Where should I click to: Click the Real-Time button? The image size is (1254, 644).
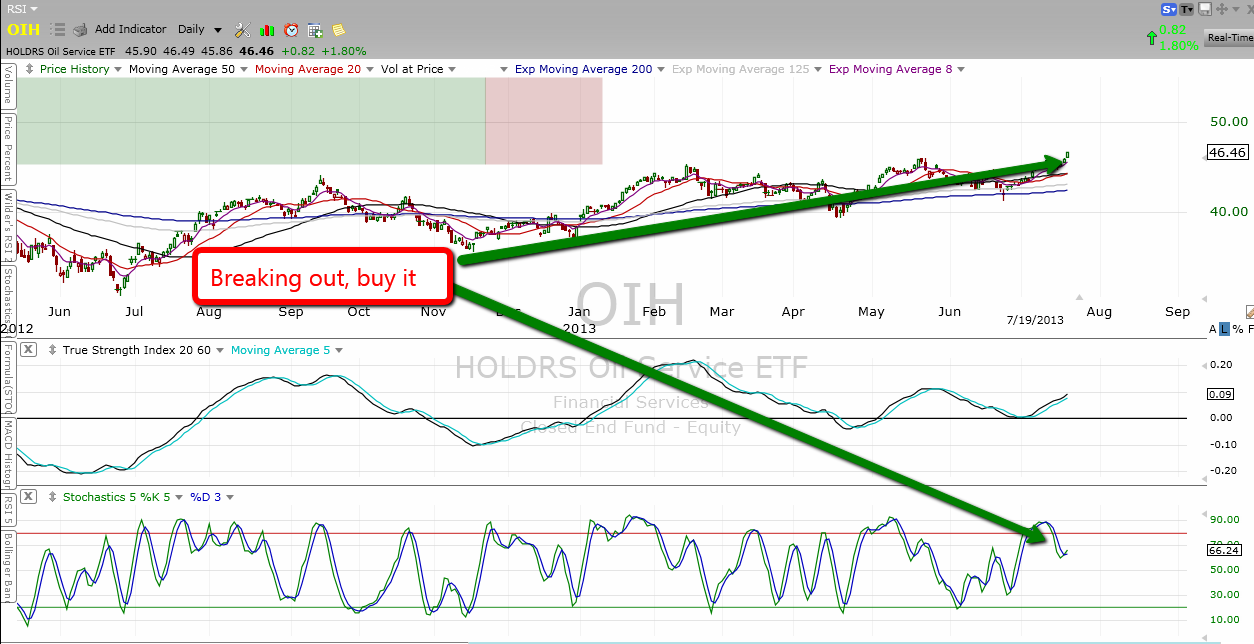(x=1230, y=38)
